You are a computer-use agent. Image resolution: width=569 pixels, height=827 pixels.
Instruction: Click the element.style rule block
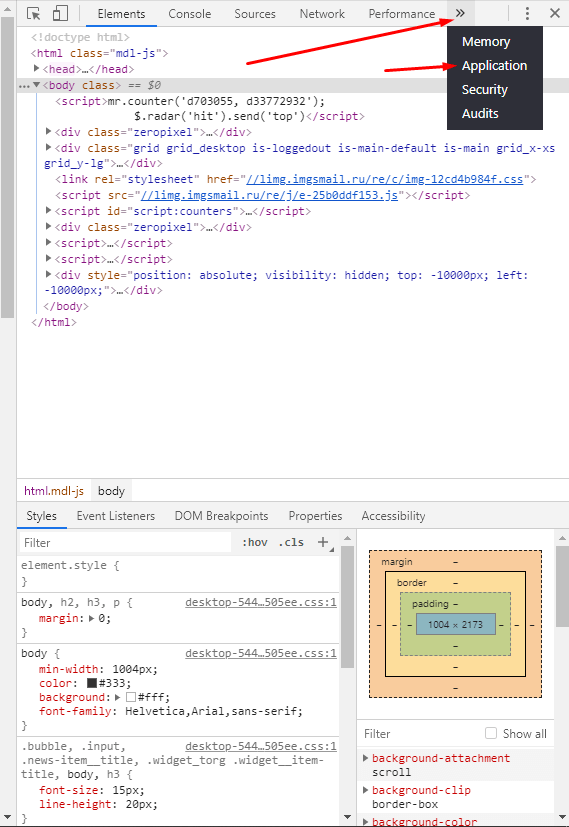[178, 573]
